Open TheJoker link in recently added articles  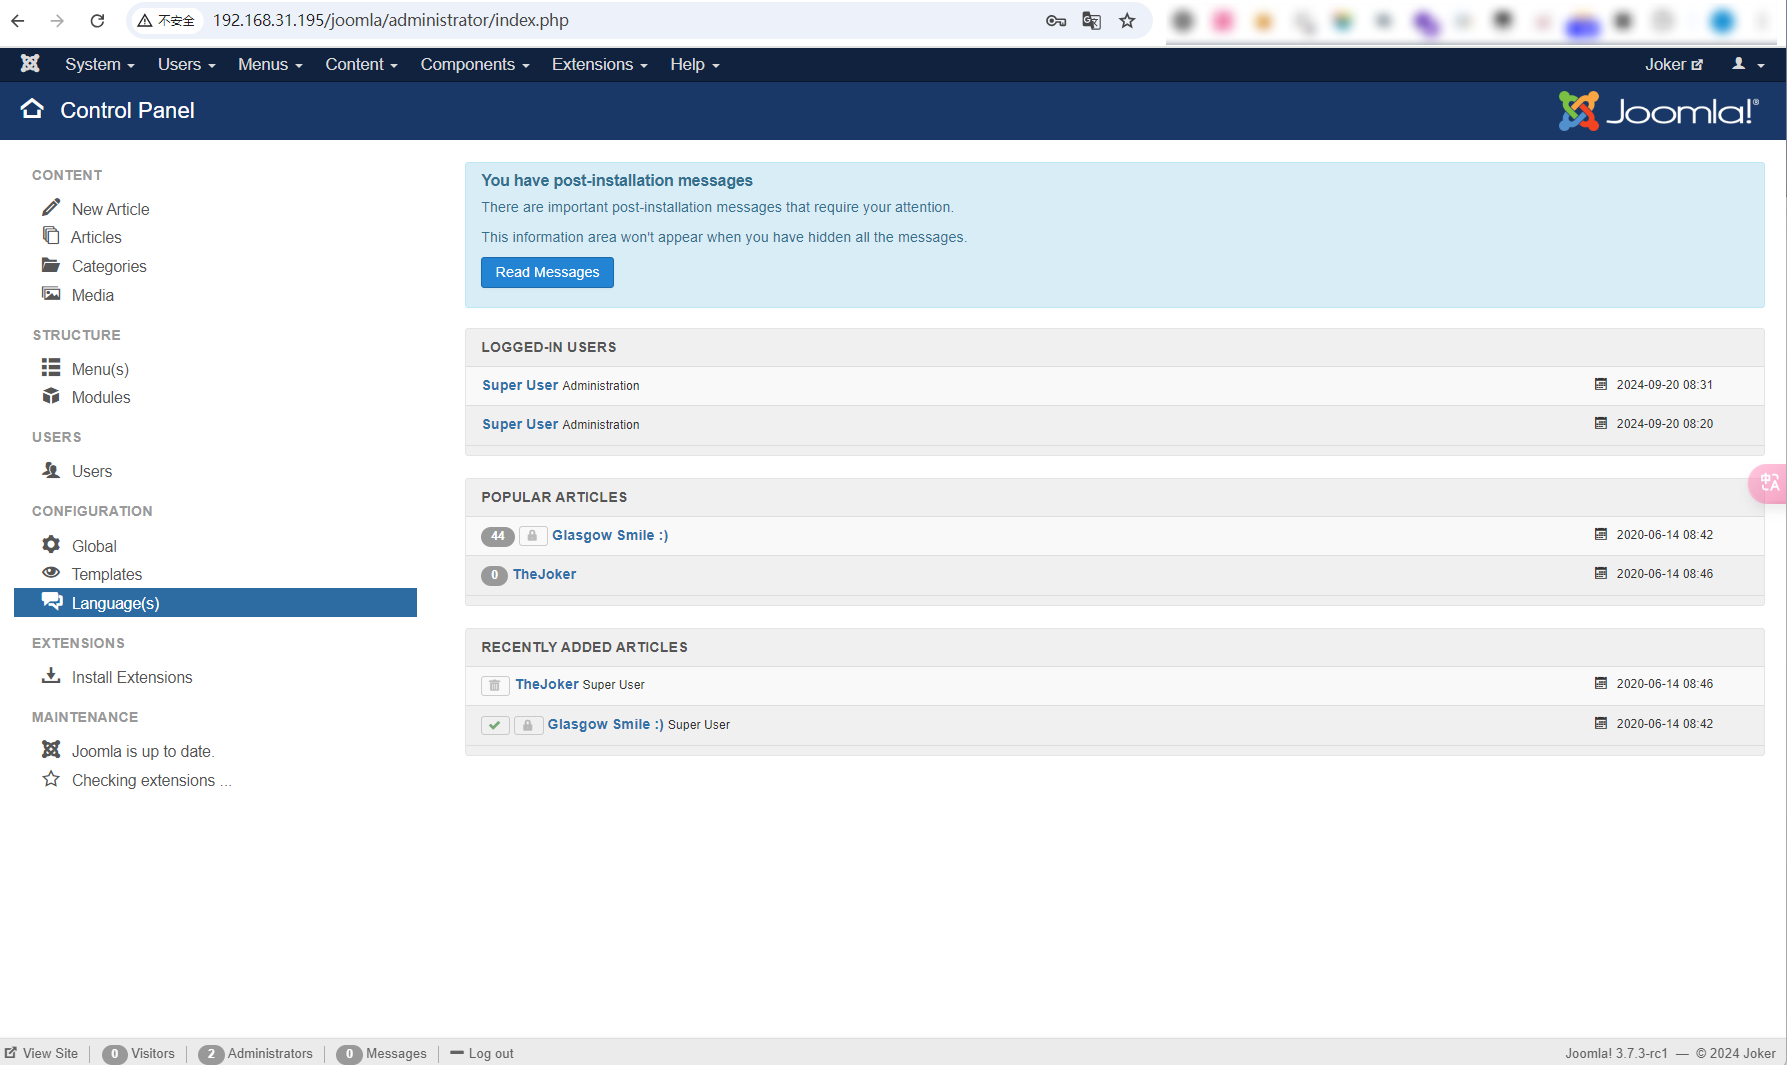(x=547, y=684)
